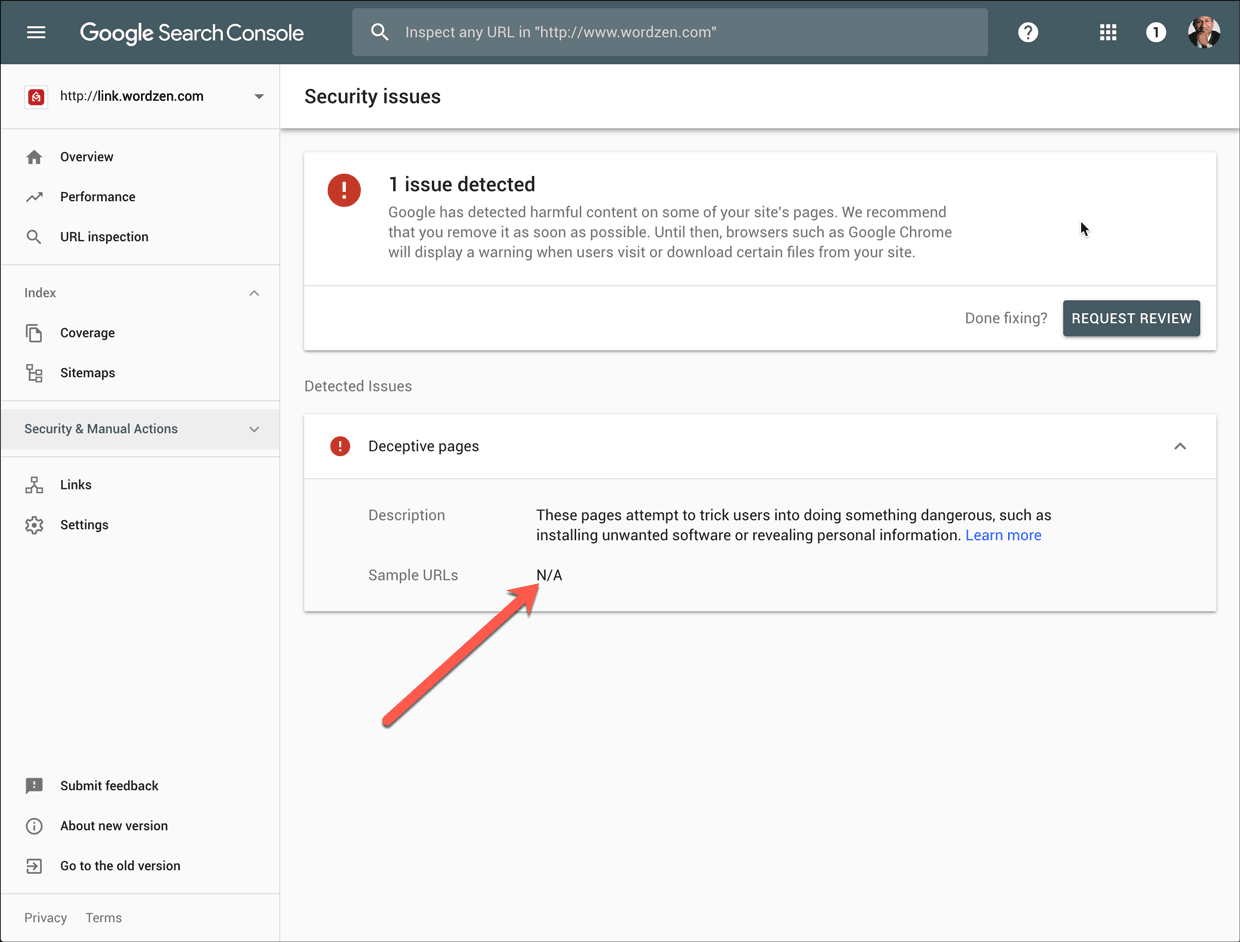Open the Help question mark icon
The width and height of the screenshot is (1240, 942).
tap(1028, 32)
